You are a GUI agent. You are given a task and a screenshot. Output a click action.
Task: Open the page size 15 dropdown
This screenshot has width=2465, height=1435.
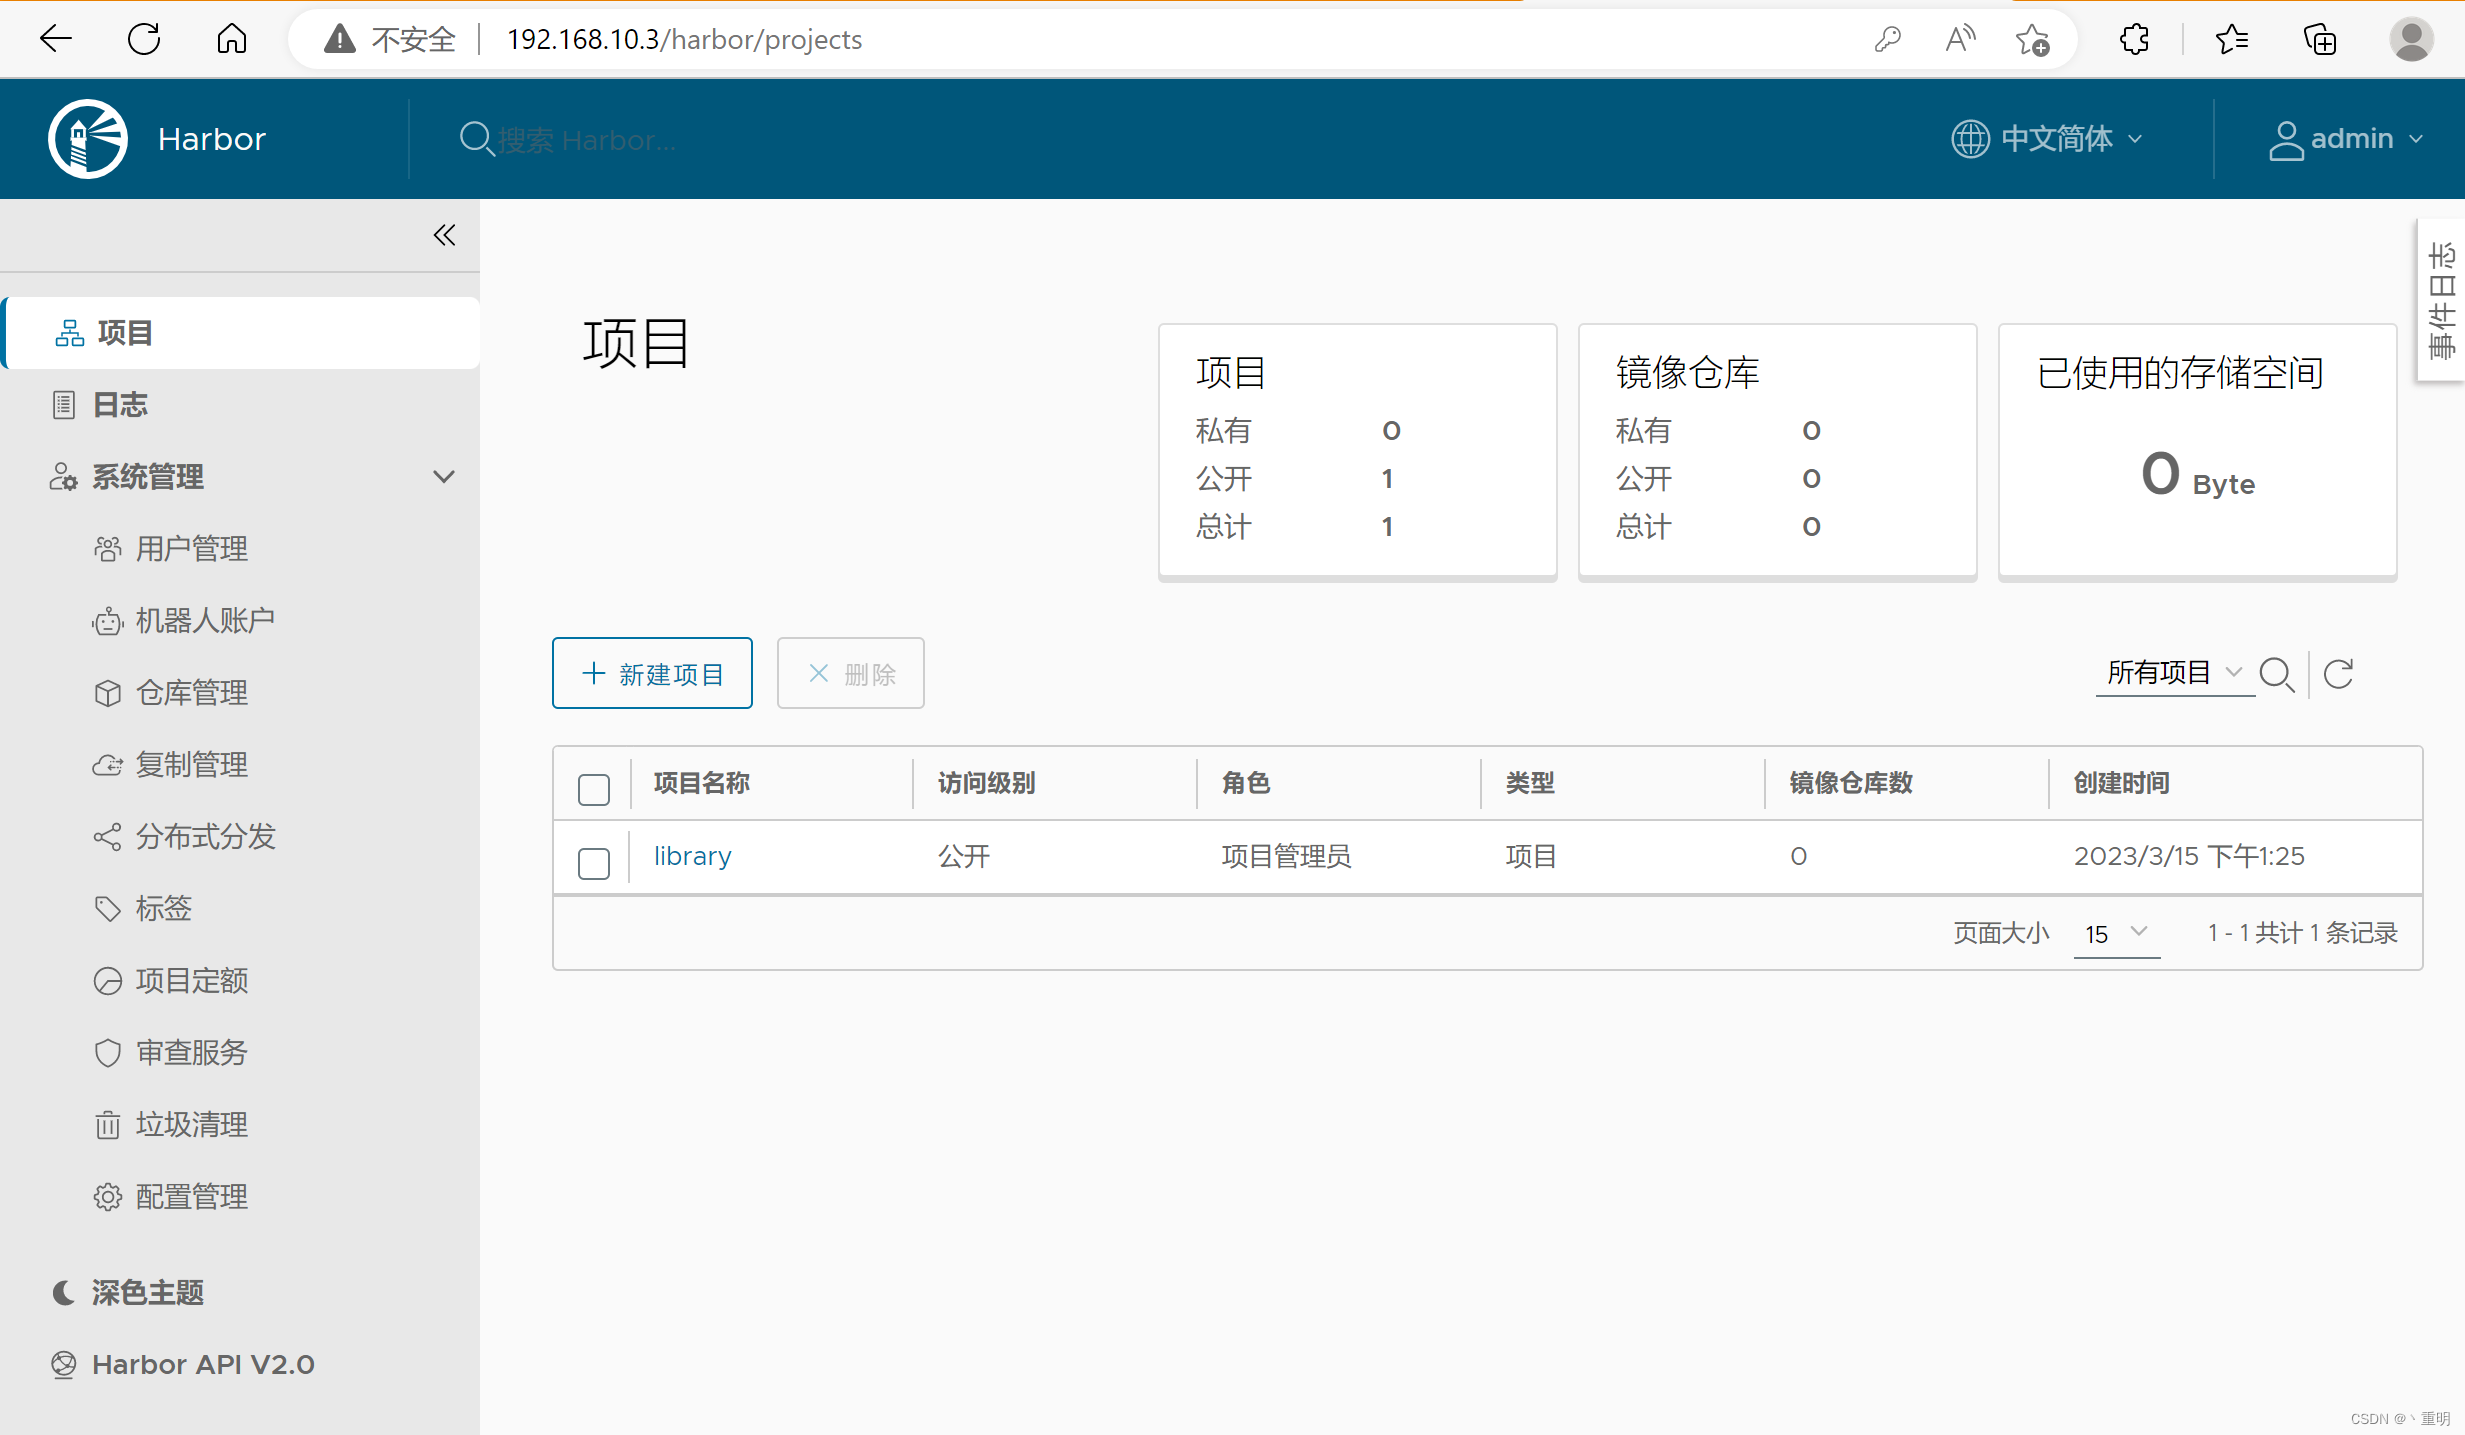click(2116, 933)
